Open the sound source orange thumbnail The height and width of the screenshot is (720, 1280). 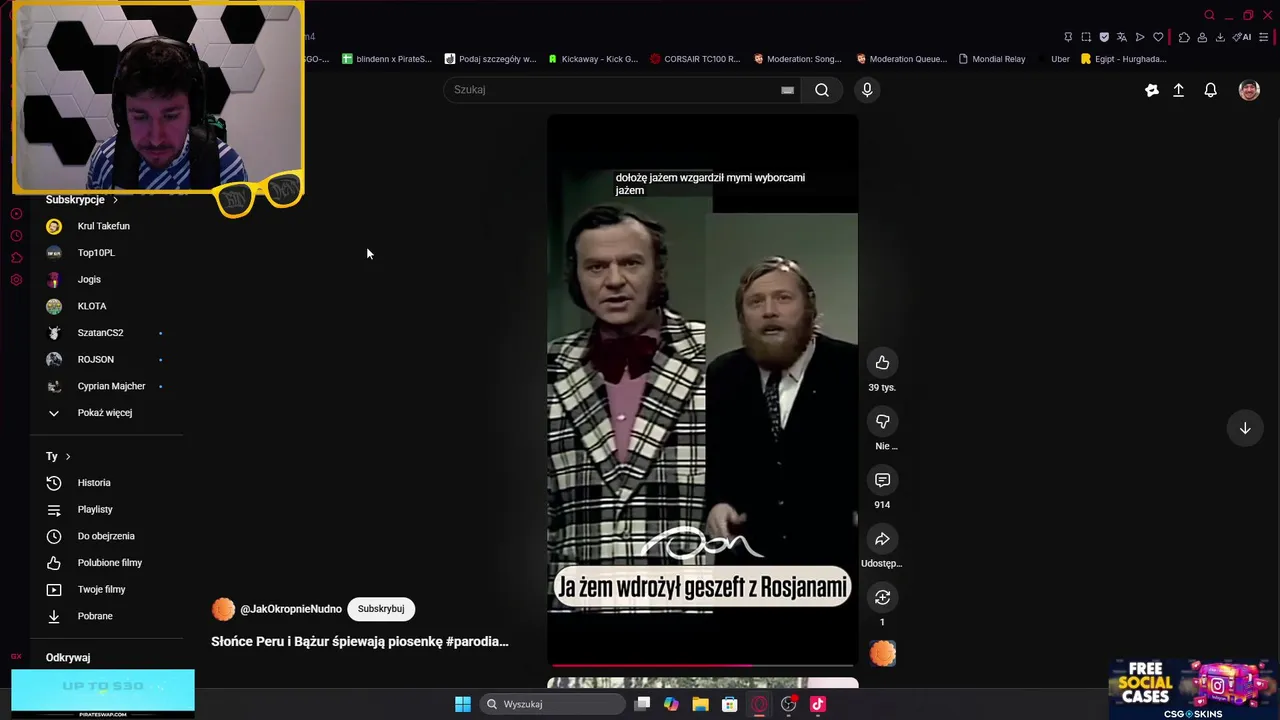882,654
